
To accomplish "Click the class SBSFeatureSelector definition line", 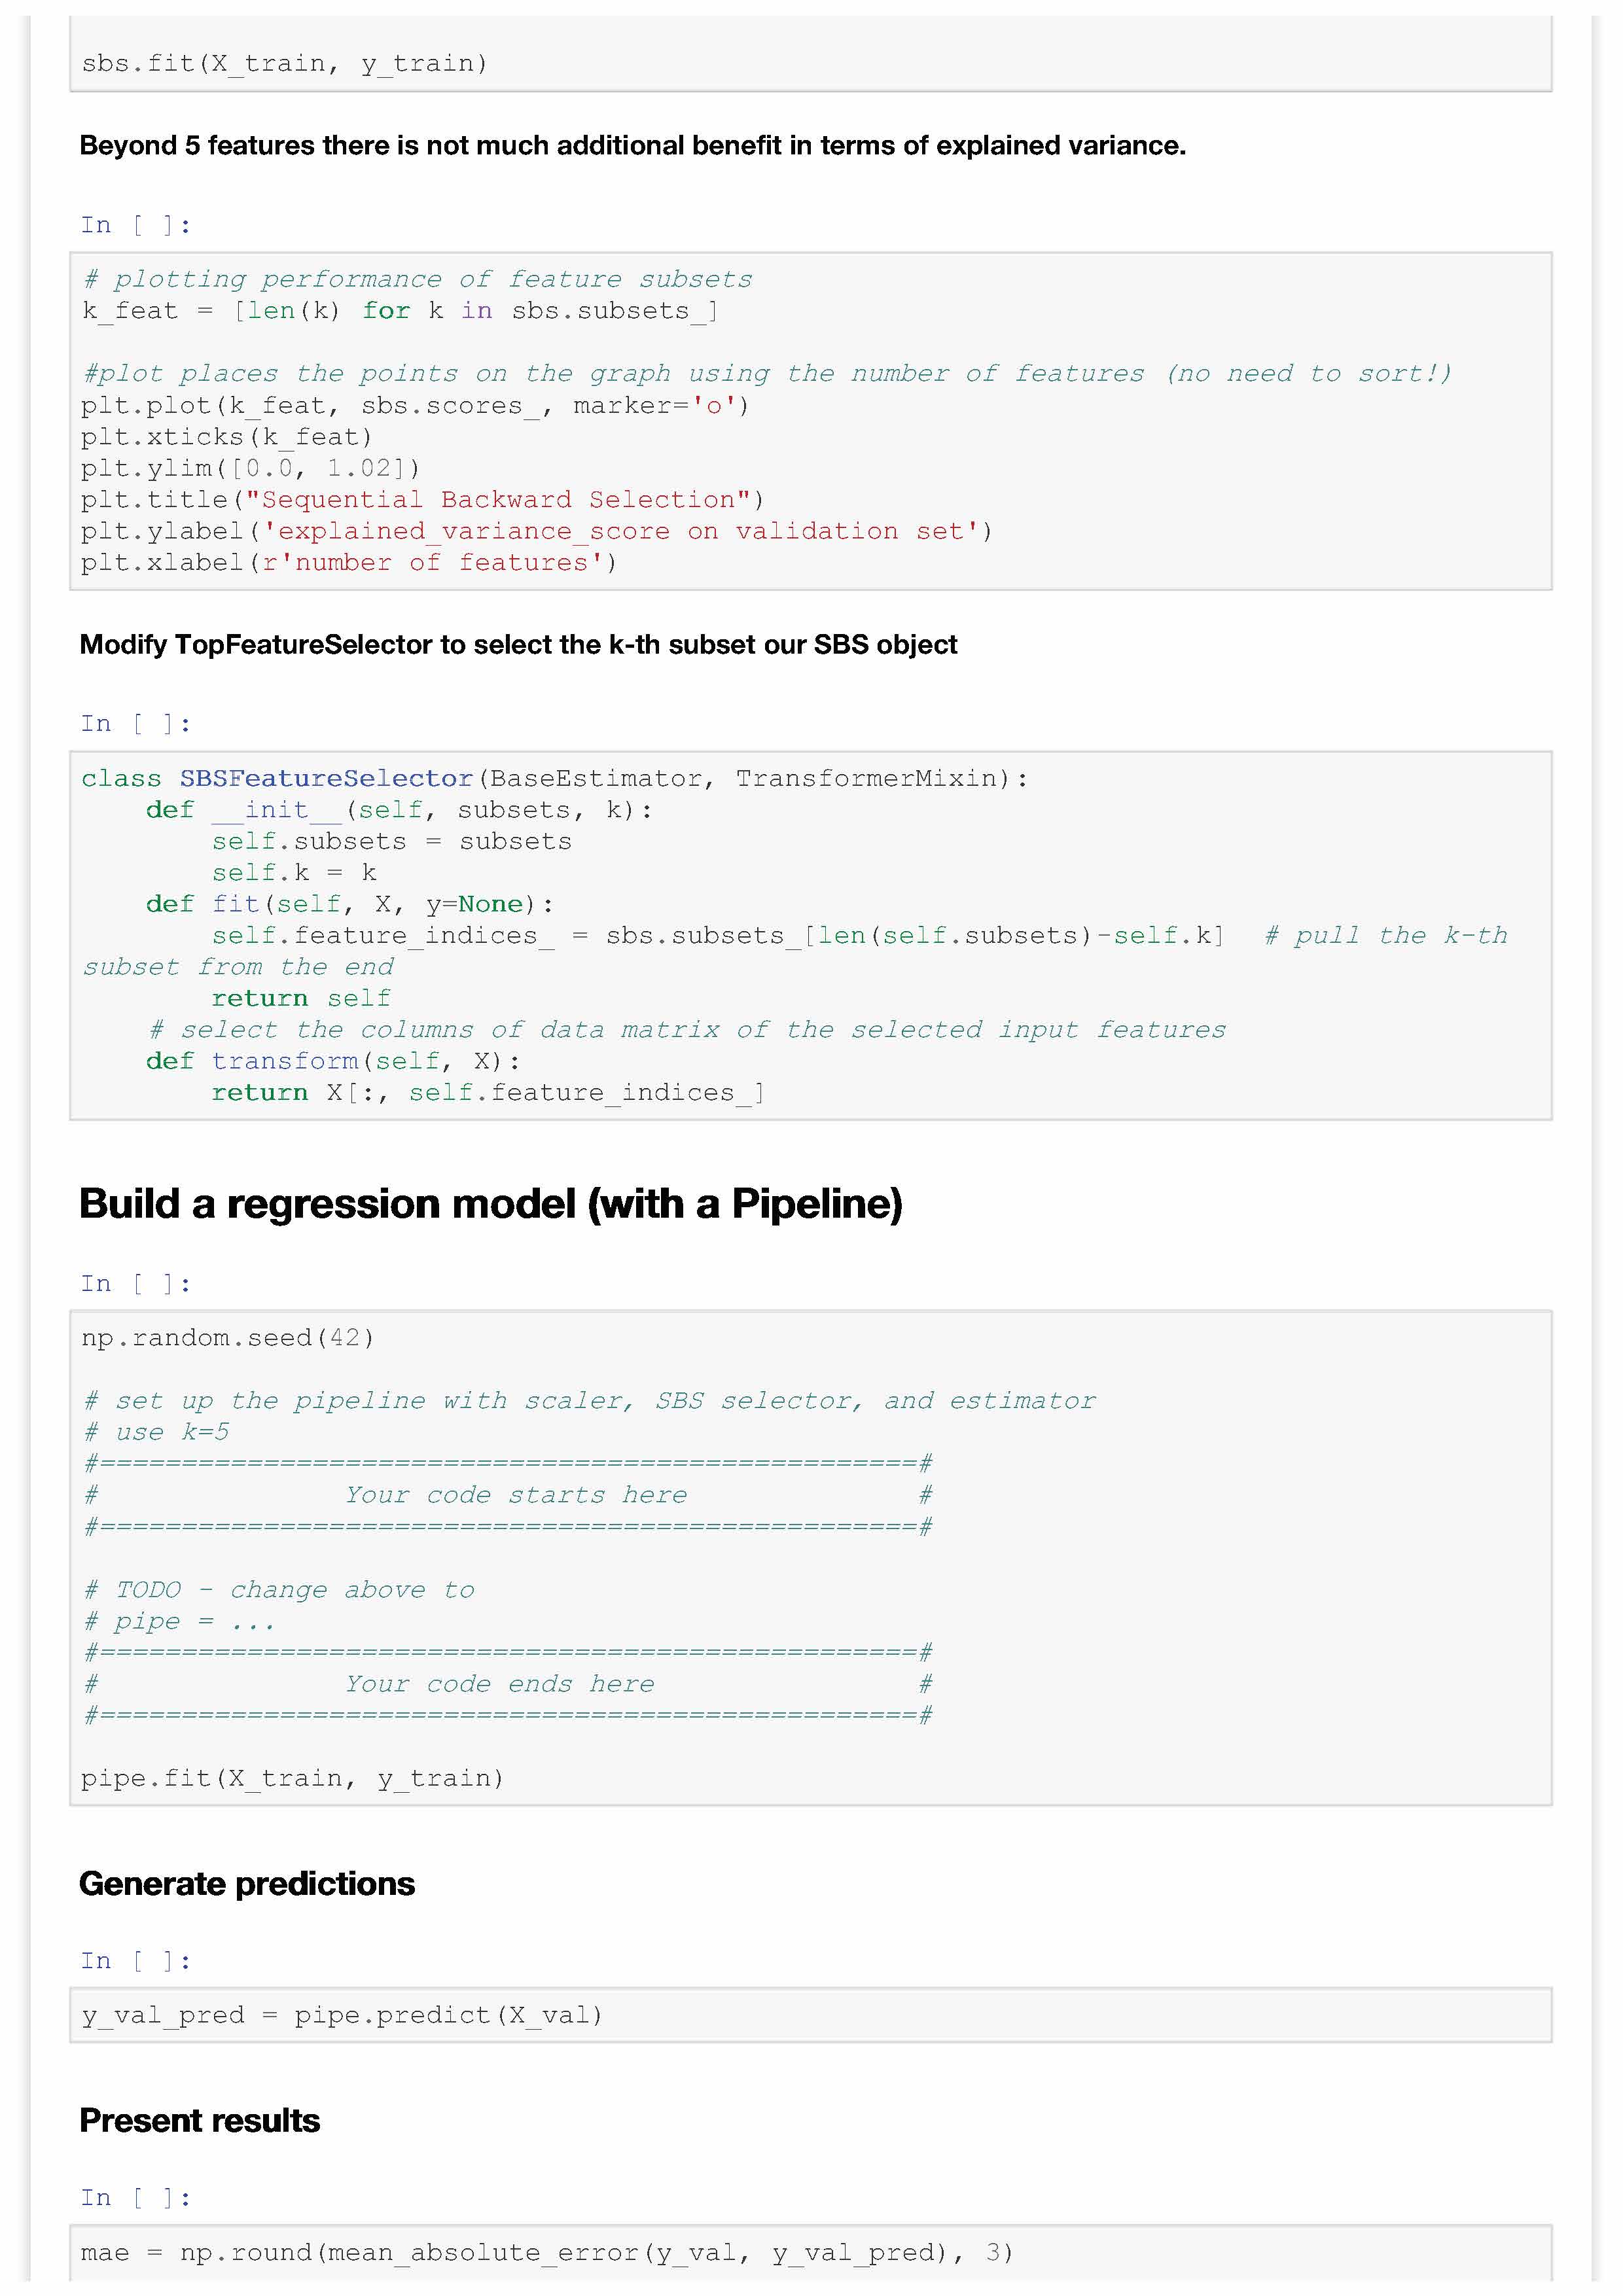I will pyautogui.click(x=554, y=778).
